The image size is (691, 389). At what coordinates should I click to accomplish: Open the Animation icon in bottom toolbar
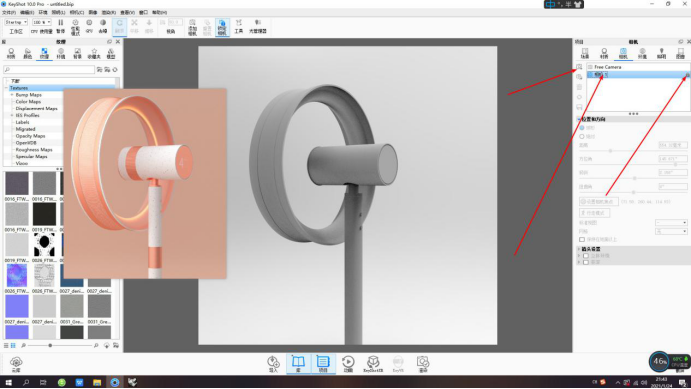pos(348,364)
